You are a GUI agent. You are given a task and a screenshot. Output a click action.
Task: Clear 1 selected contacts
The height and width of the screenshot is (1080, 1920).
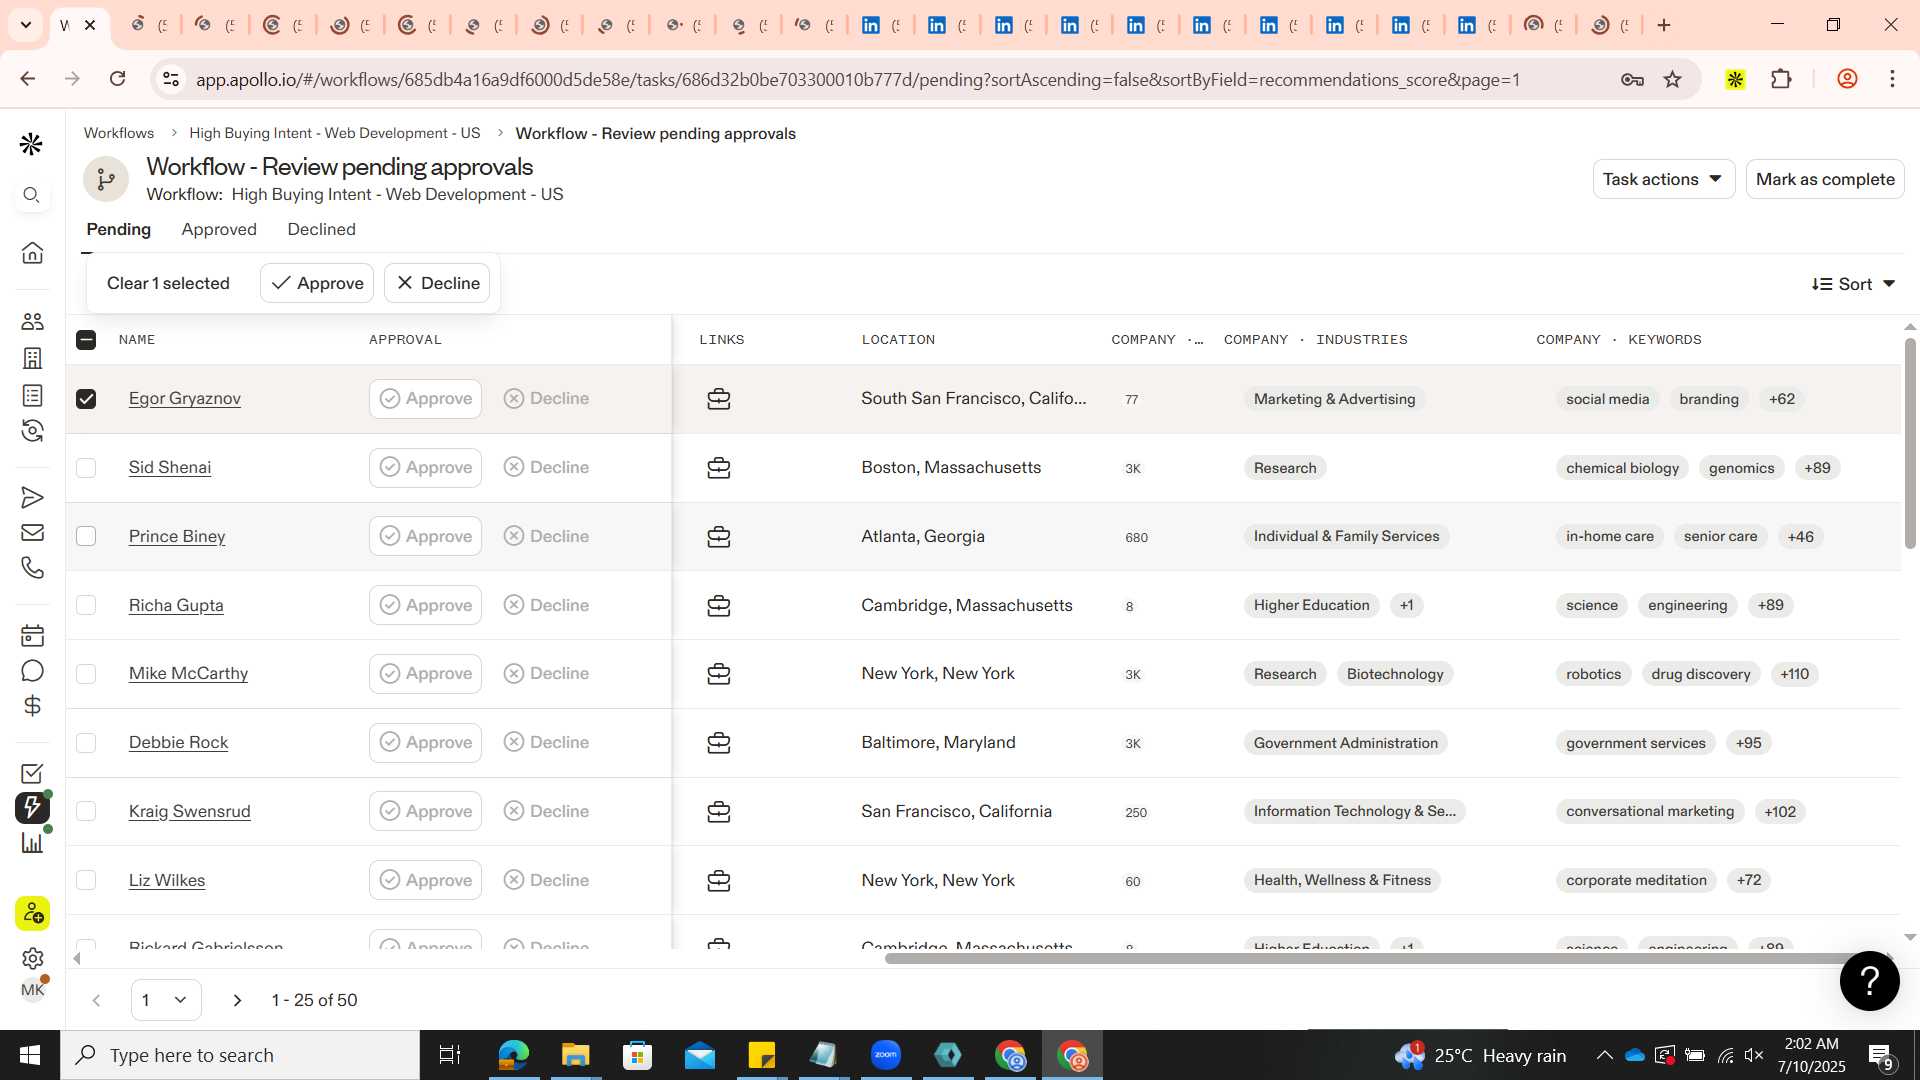click(x=168, y=283)
